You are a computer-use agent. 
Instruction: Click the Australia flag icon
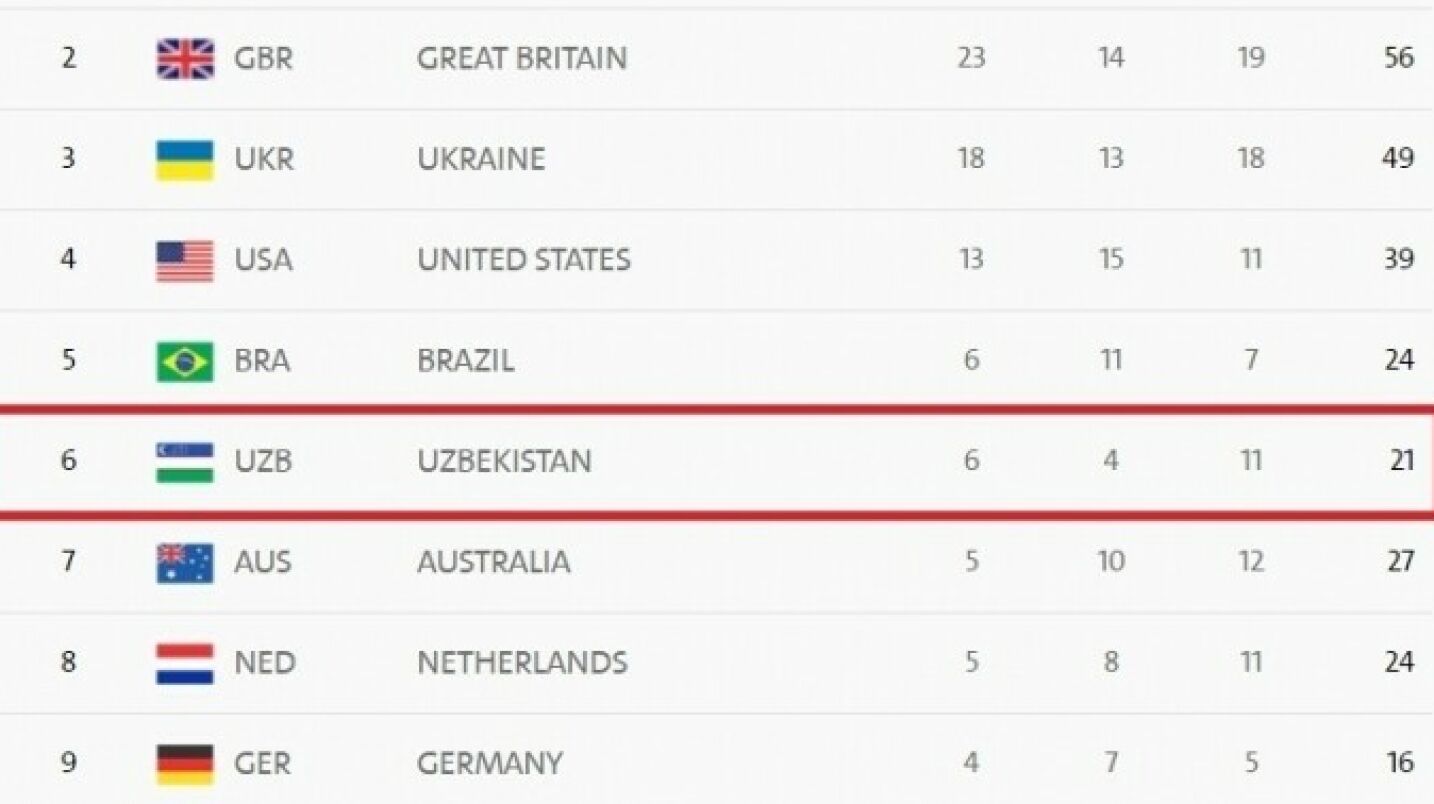185,562
